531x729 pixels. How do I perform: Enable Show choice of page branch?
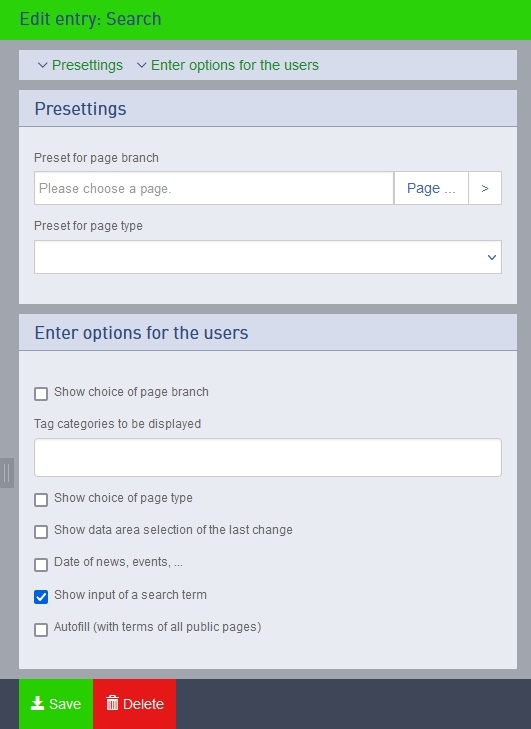click(41, 394)
